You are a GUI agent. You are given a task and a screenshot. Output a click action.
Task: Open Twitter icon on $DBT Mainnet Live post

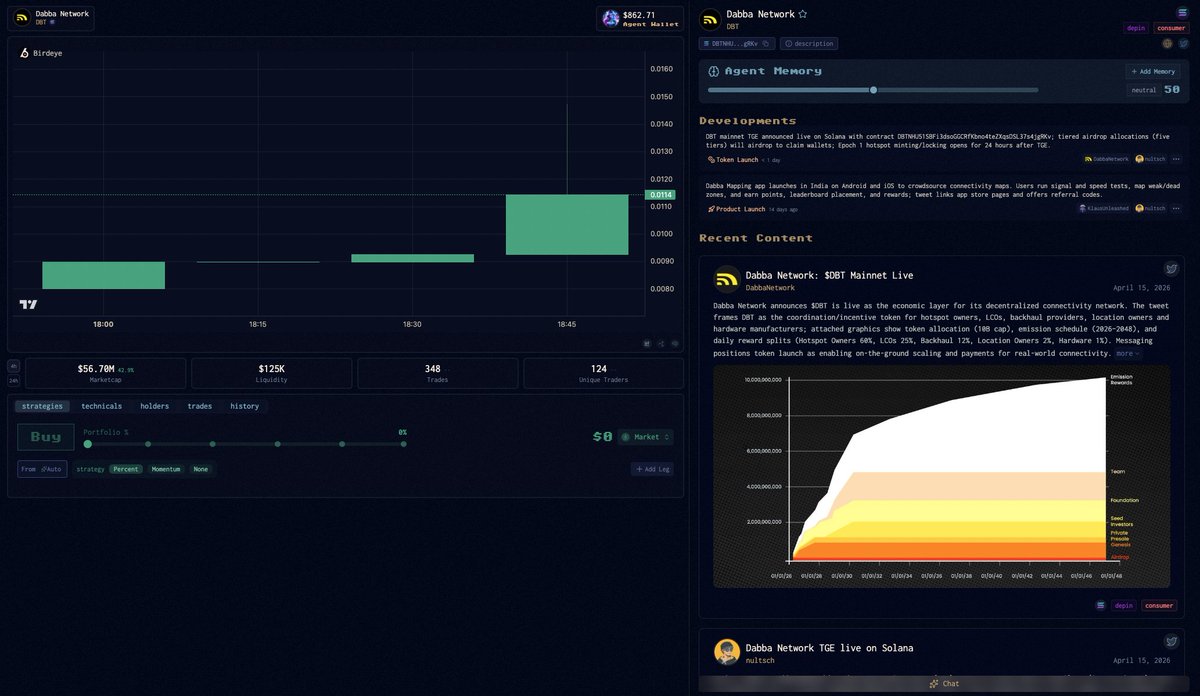(1171, 269)
